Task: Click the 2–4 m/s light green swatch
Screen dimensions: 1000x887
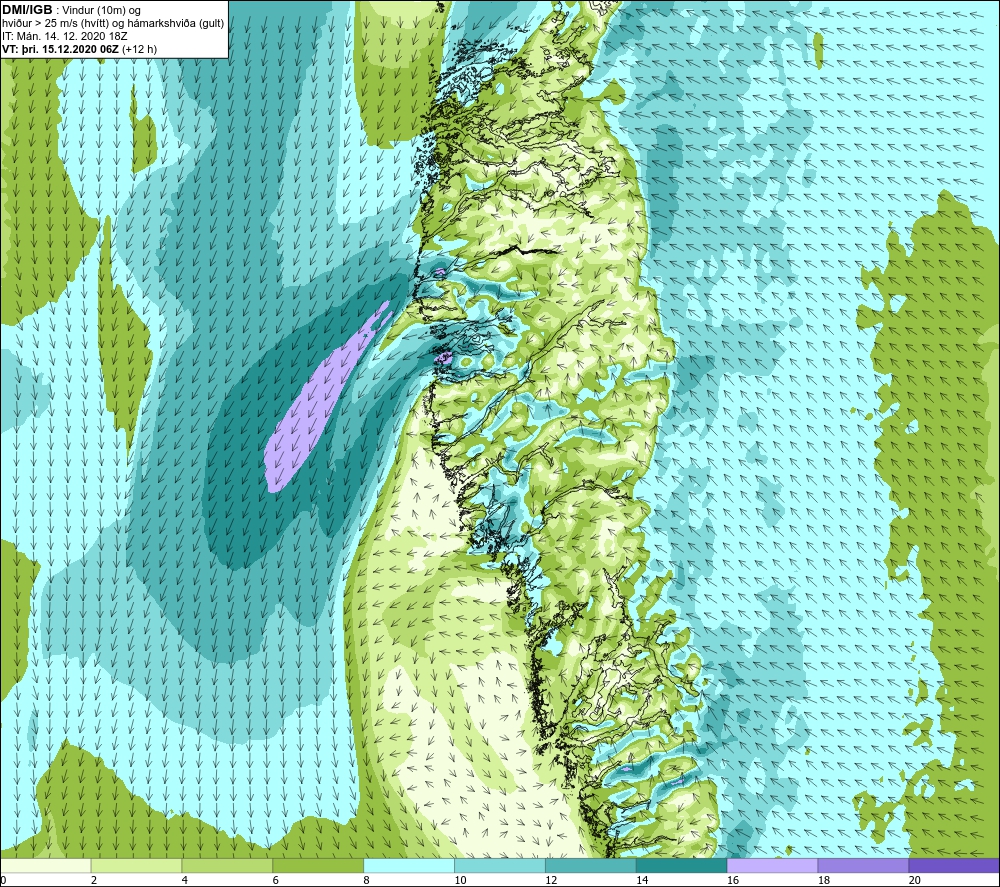Action: 136,865
